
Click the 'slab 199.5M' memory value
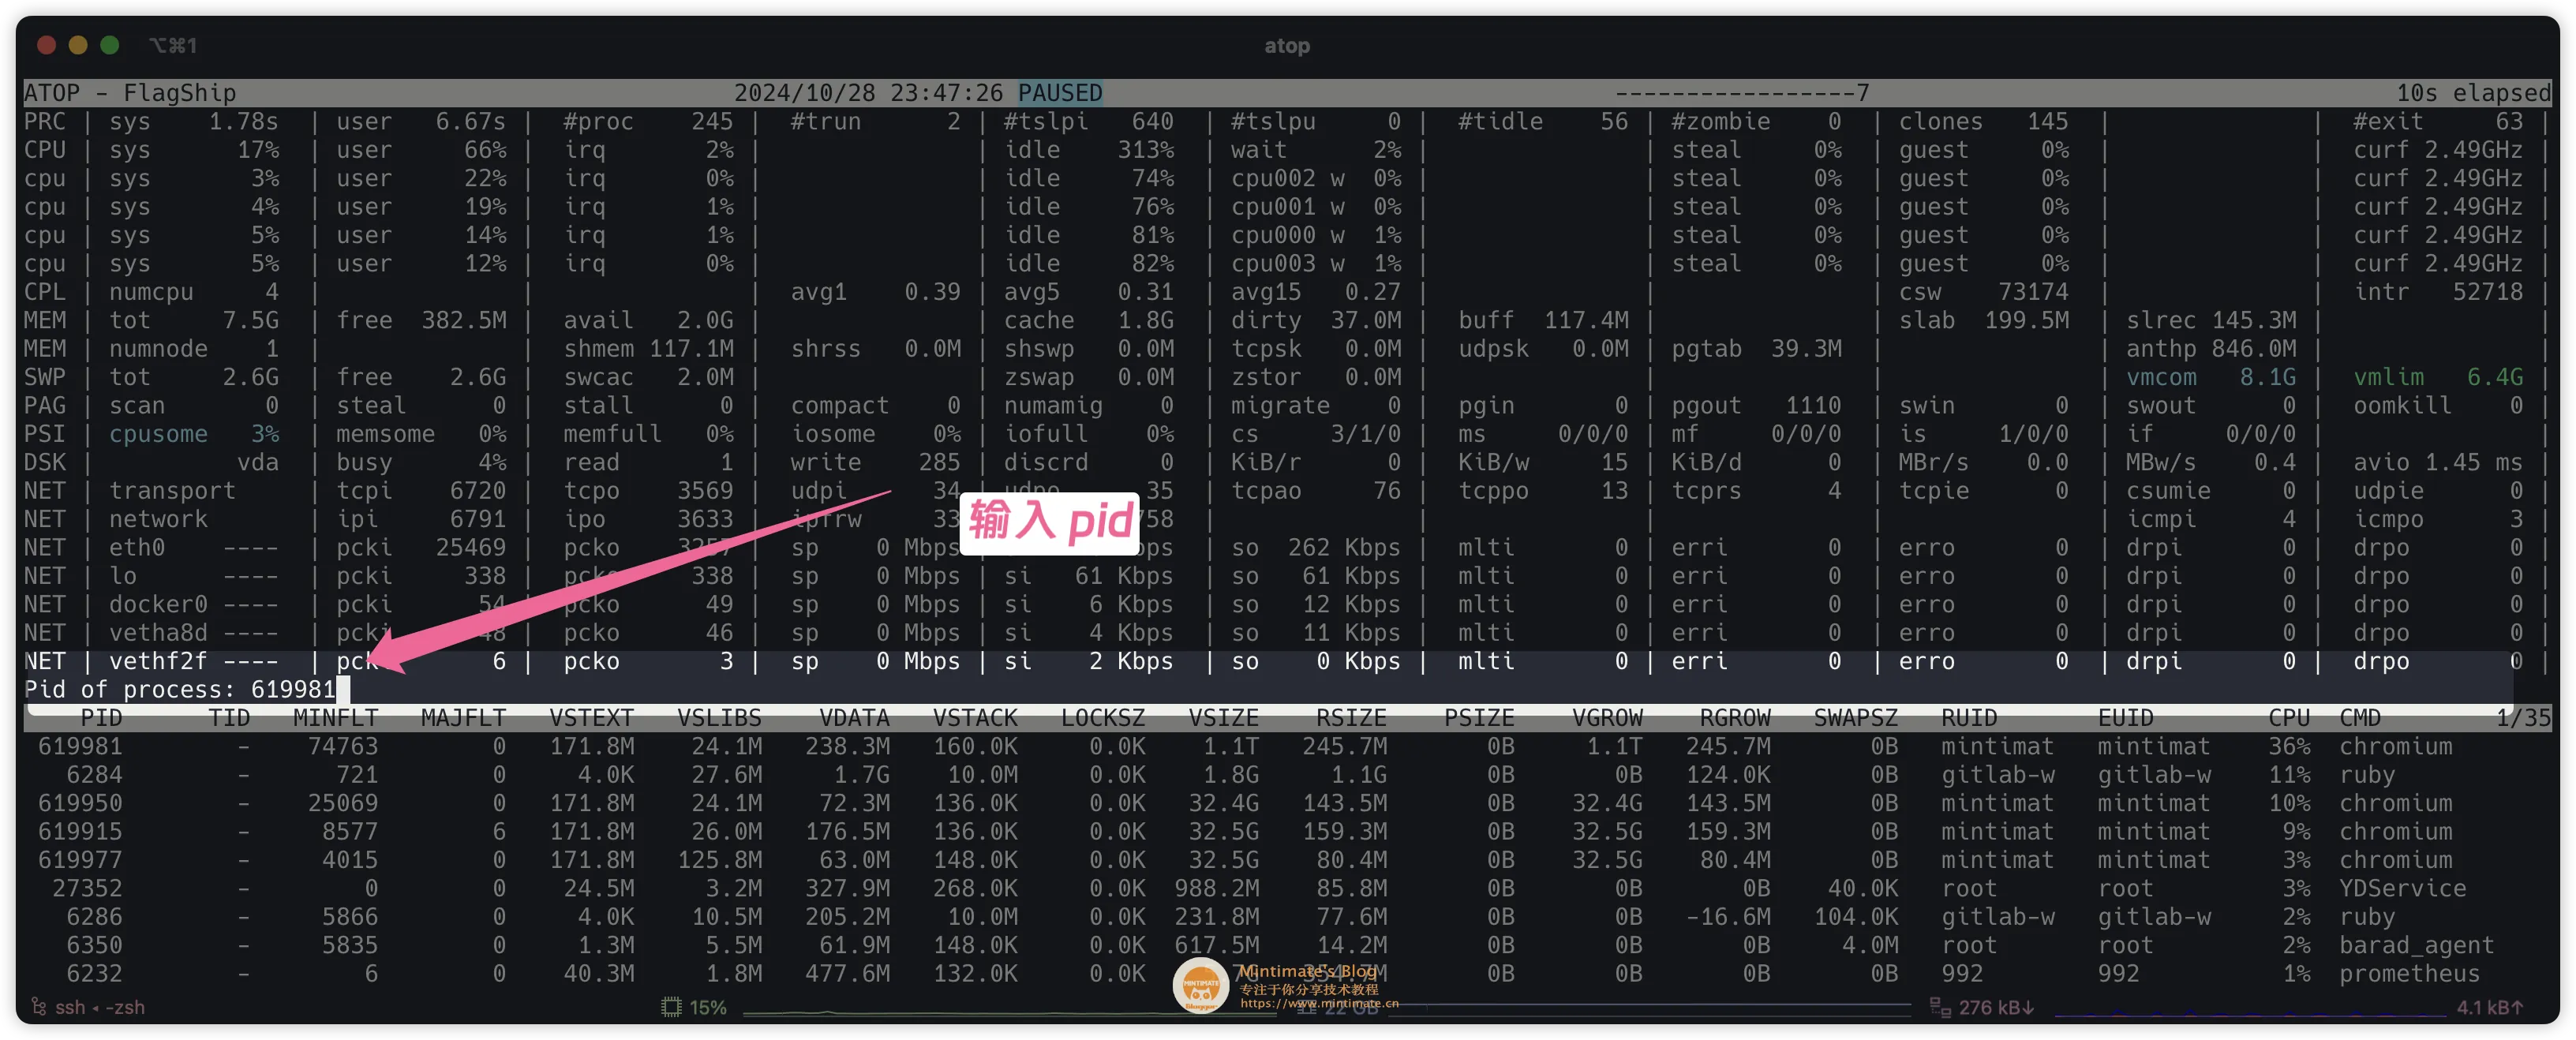1983,321
